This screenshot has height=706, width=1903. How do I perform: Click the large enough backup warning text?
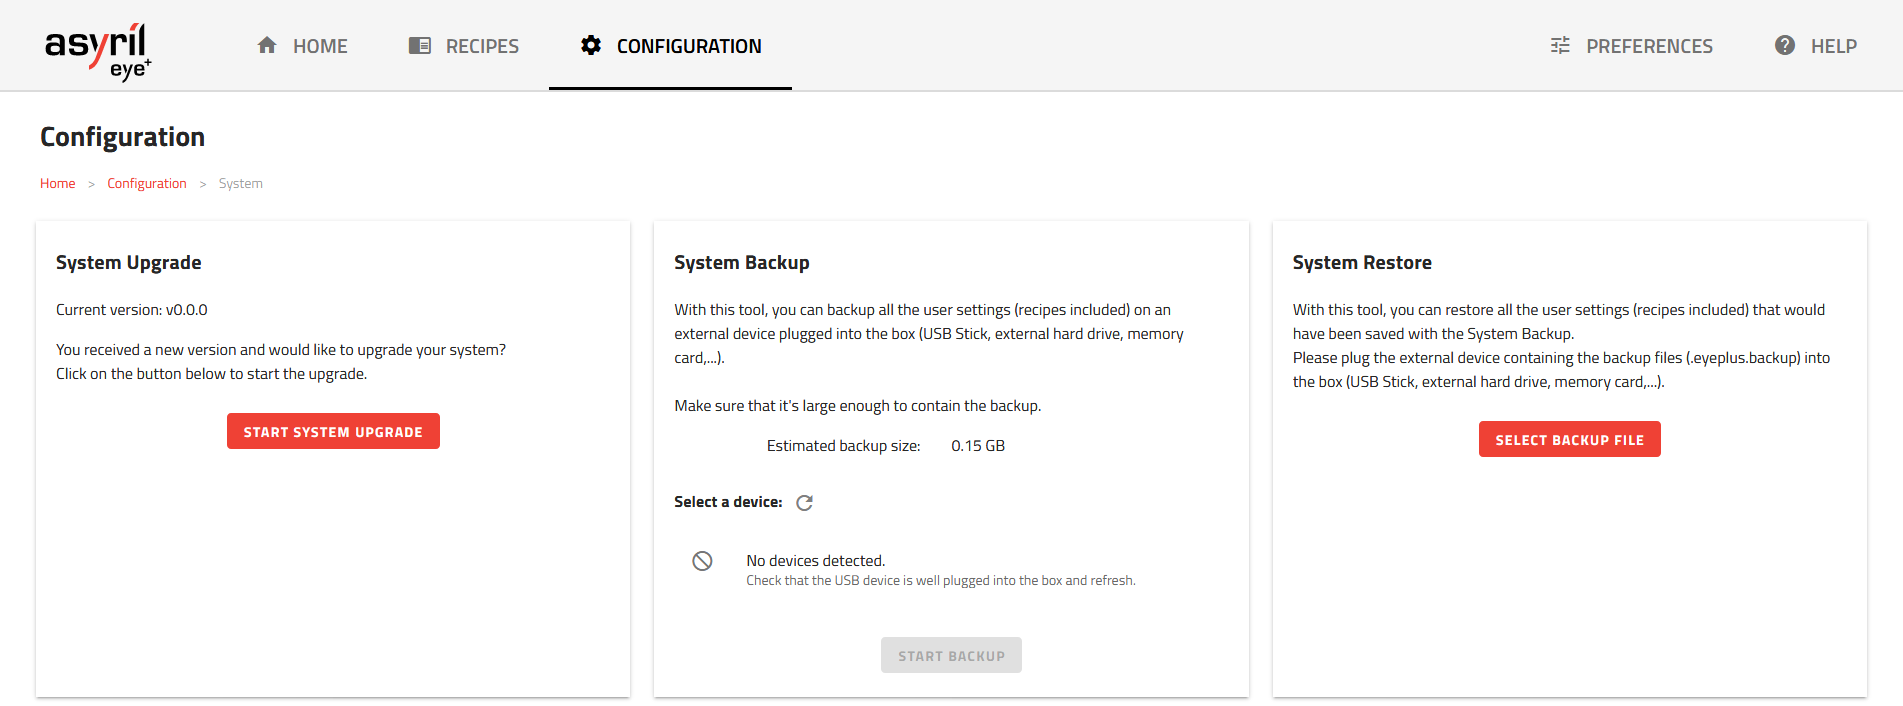(858, 406)
